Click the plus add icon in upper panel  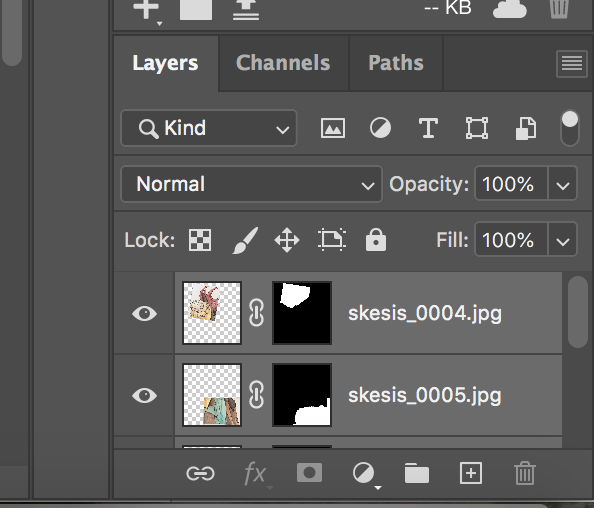[146, 8]
